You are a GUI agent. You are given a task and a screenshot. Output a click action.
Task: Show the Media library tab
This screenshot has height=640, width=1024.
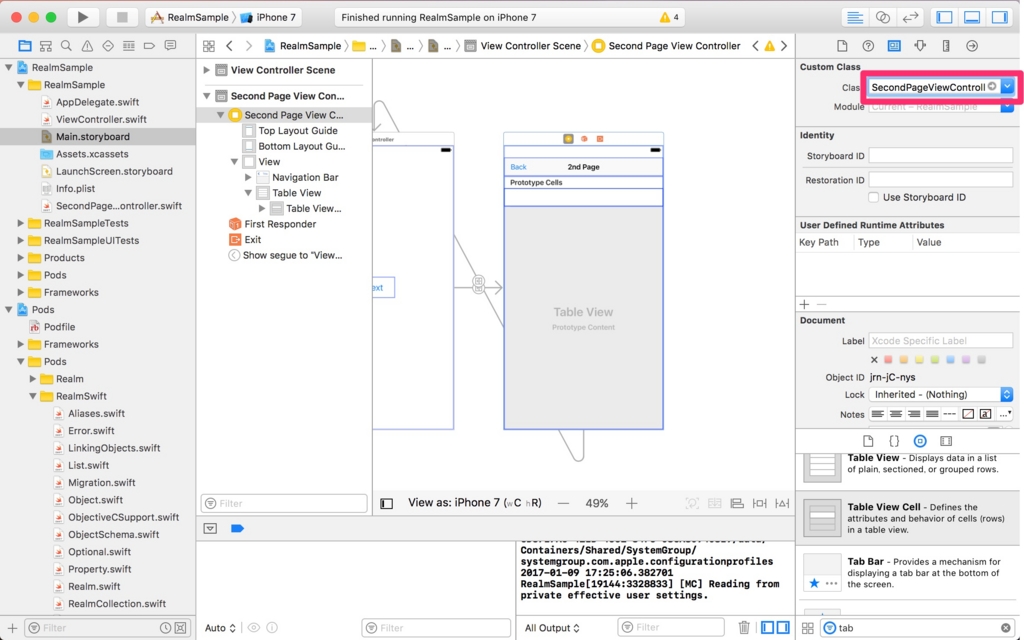[946, 441]
